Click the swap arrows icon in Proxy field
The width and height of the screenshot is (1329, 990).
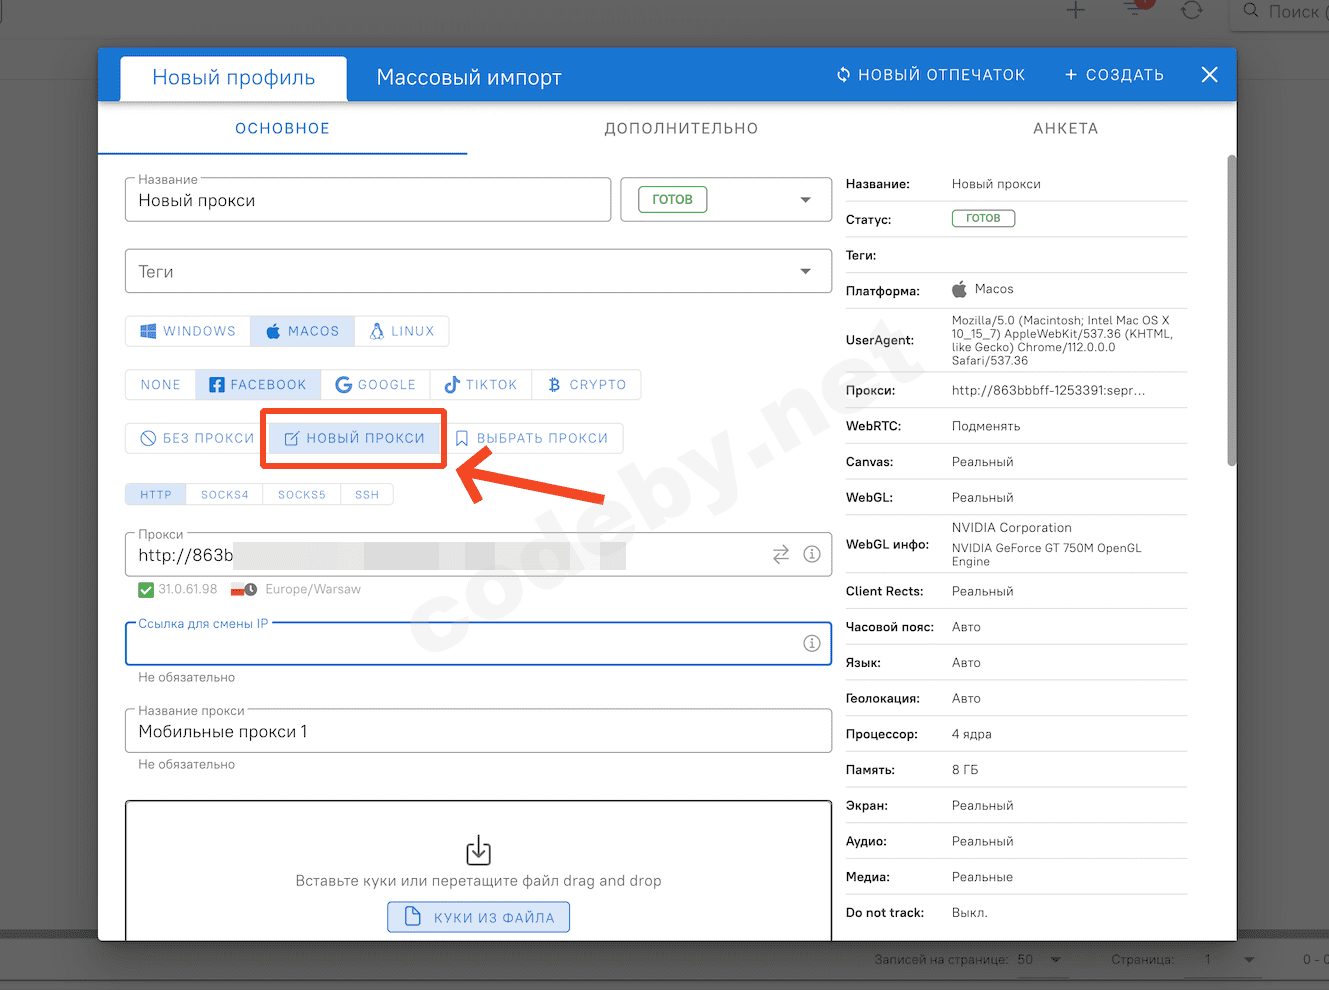[781, 554]
